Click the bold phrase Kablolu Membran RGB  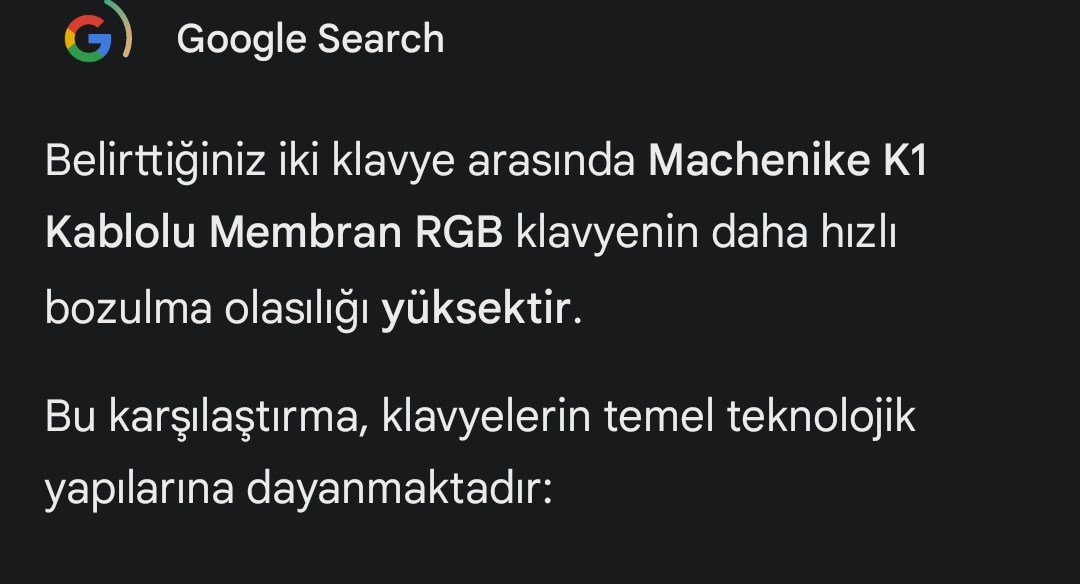click(x=274, y=232)
